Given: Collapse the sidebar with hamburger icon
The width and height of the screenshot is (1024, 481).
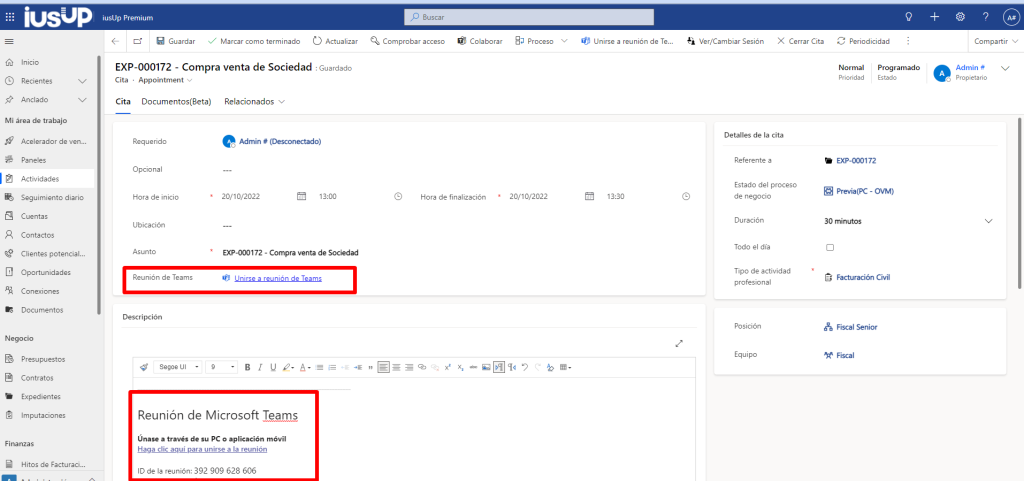Looking at the screenshot, I should (9, 41).
